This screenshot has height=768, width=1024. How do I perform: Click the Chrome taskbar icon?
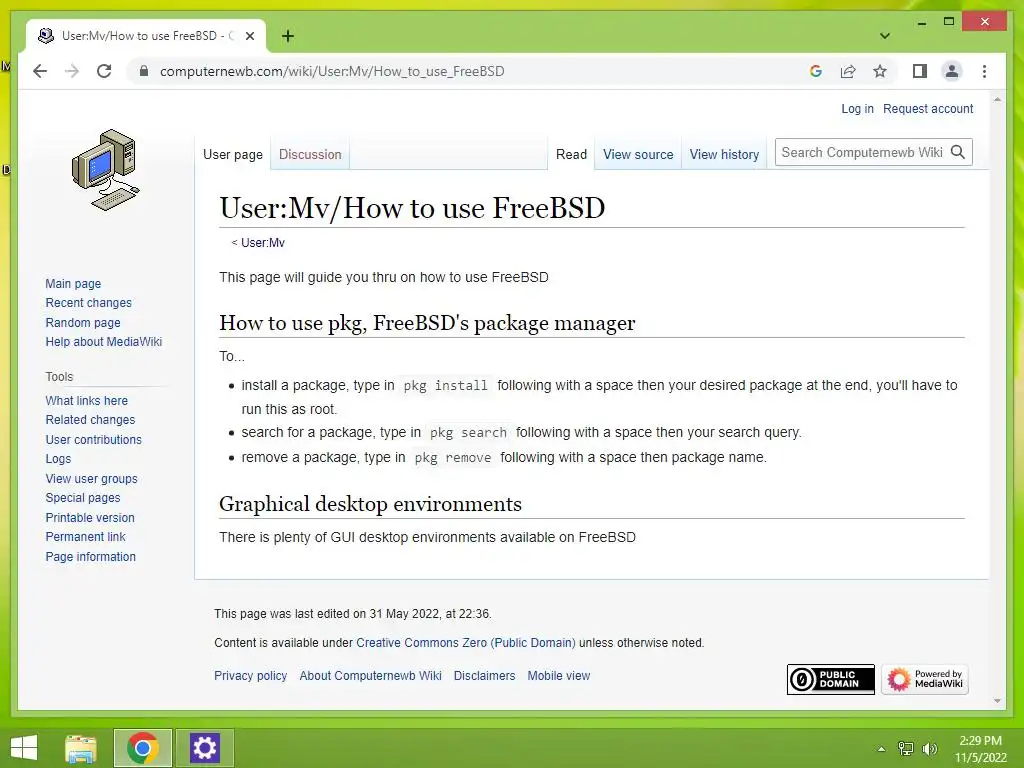click(143, 748)
